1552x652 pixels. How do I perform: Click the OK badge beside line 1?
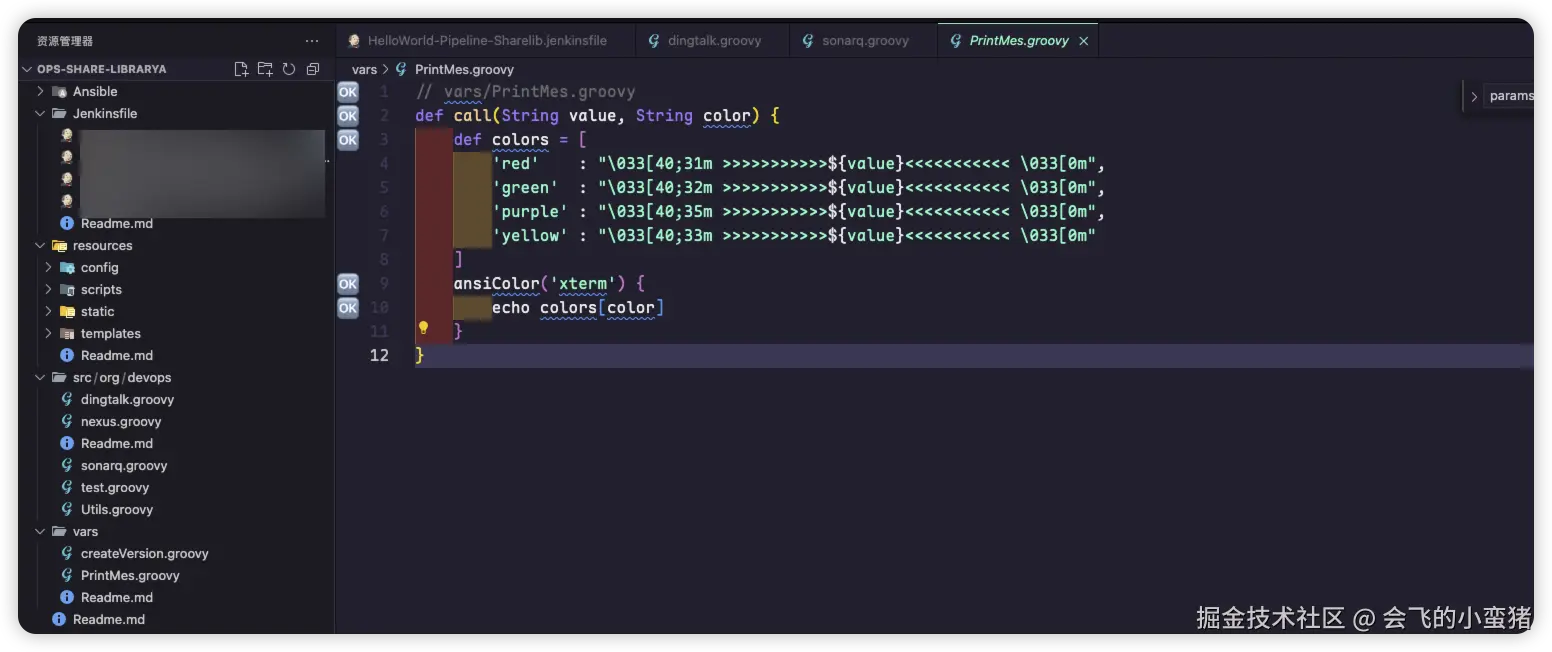pos(347,91)
